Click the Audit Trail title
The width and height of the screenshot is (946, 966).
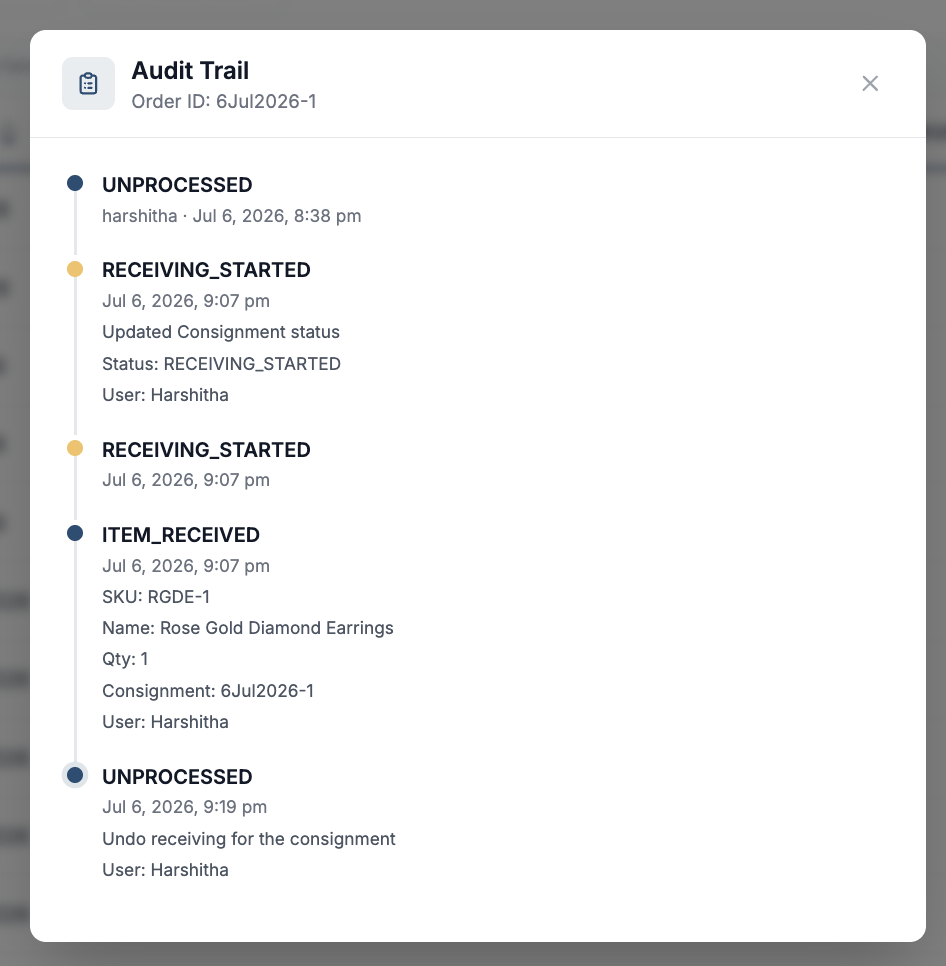(190, 71)
